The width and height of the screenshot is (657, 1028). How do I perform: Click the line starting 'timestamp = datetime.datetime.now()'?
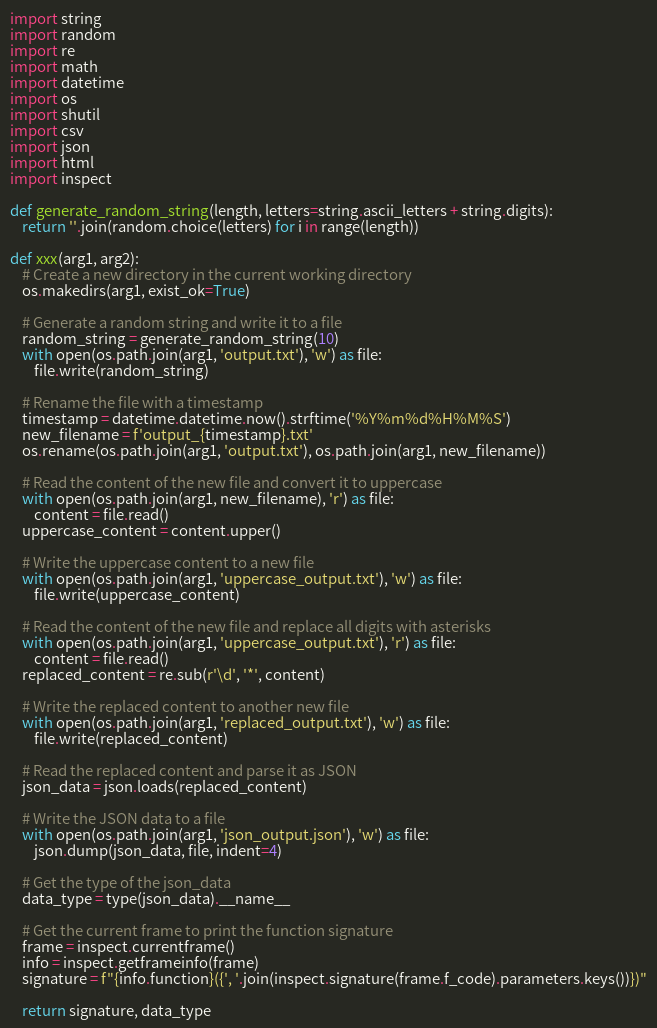tap(266, 419)
